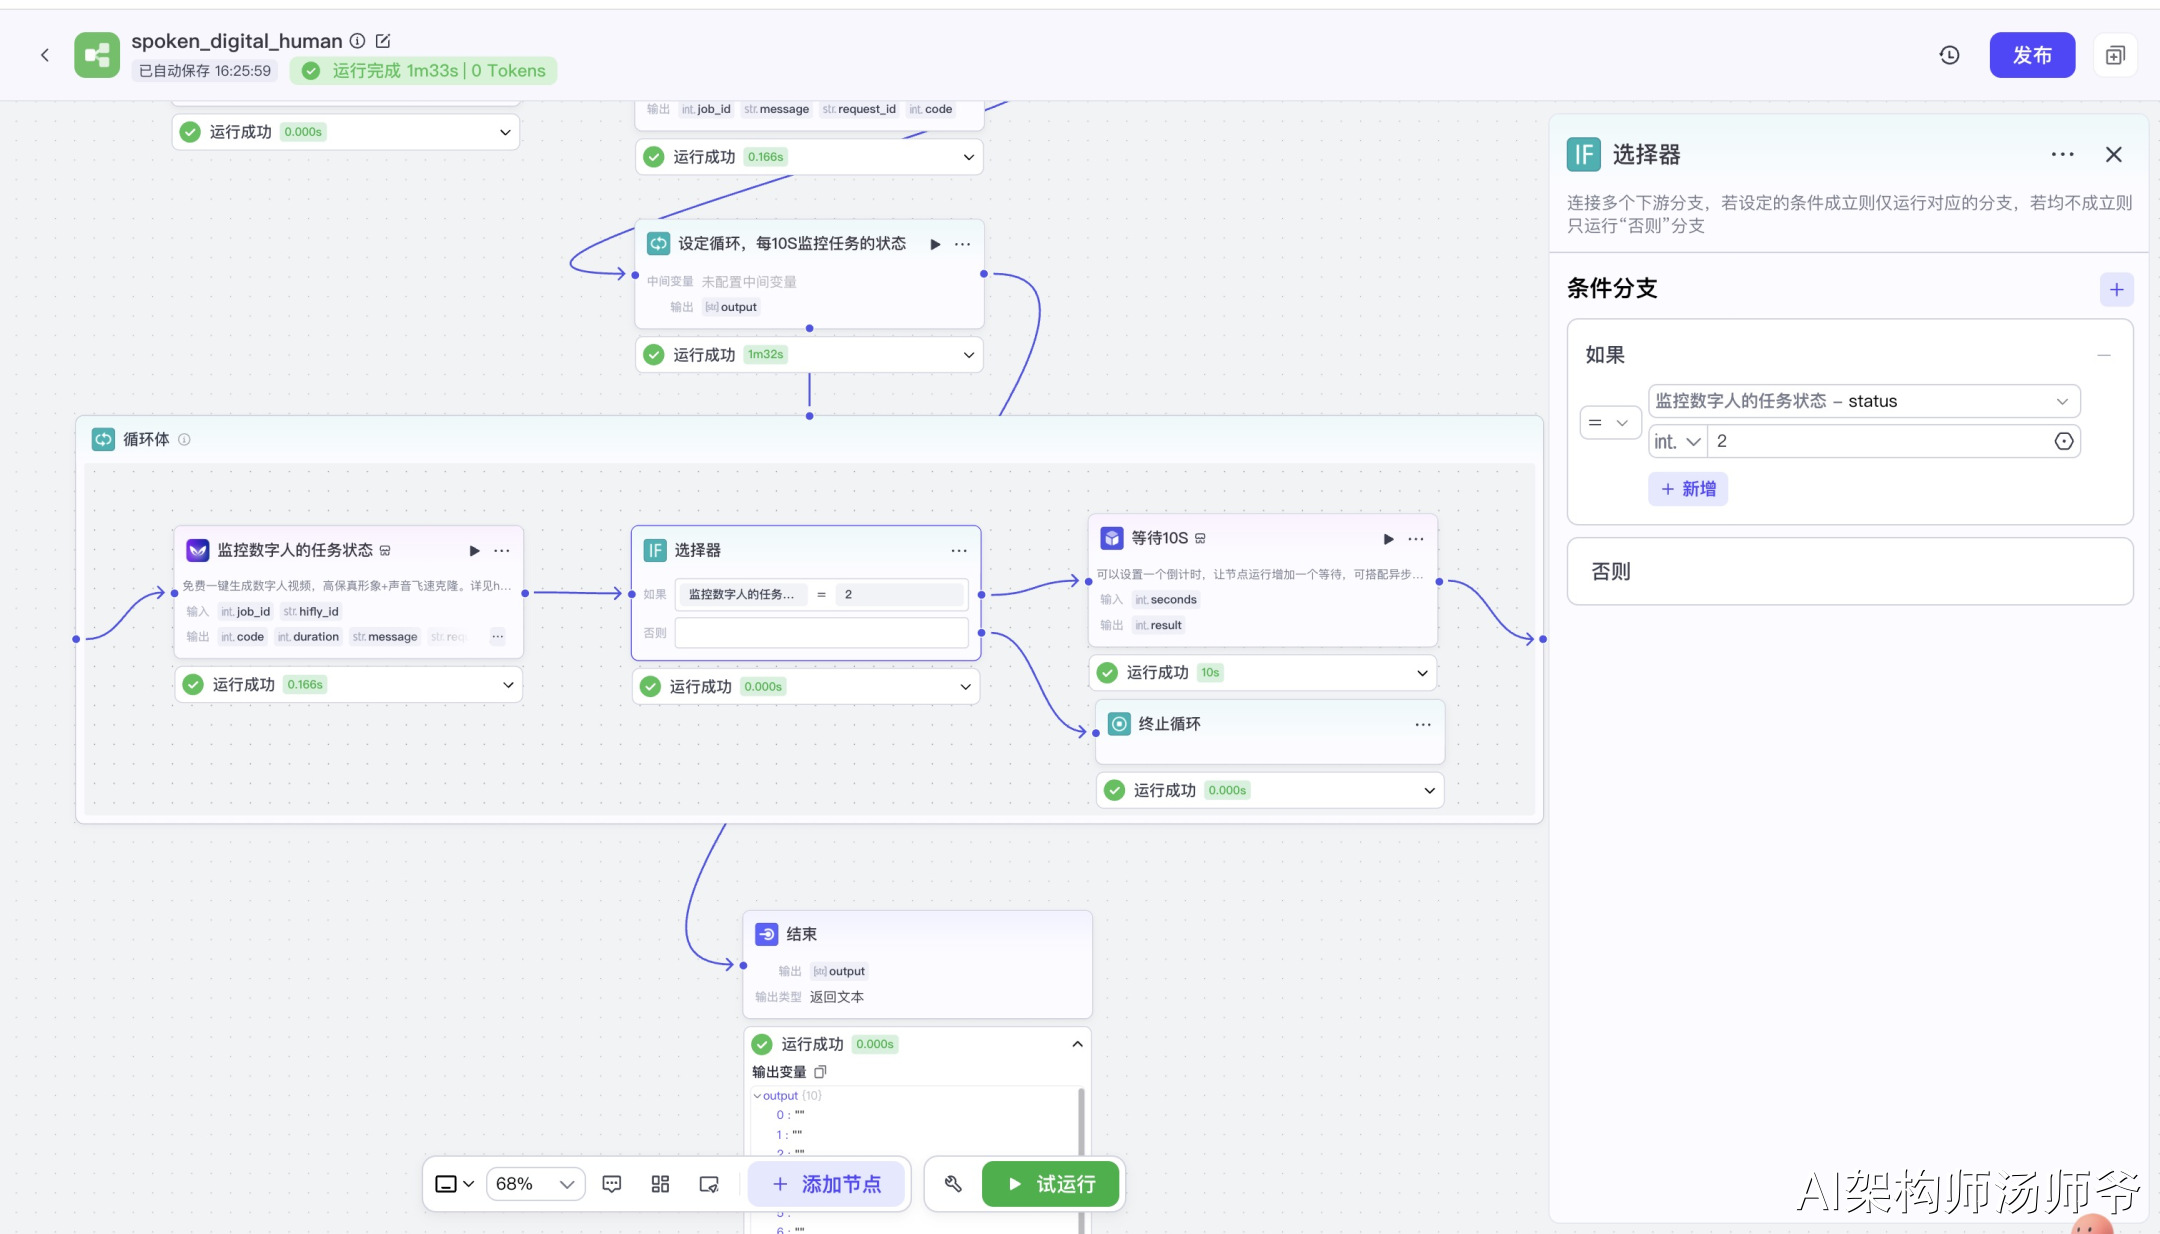This screenshot has width=2160, height=1234.
Task: Remove the 如果 branch minus icon
Action: [2104, 355]
